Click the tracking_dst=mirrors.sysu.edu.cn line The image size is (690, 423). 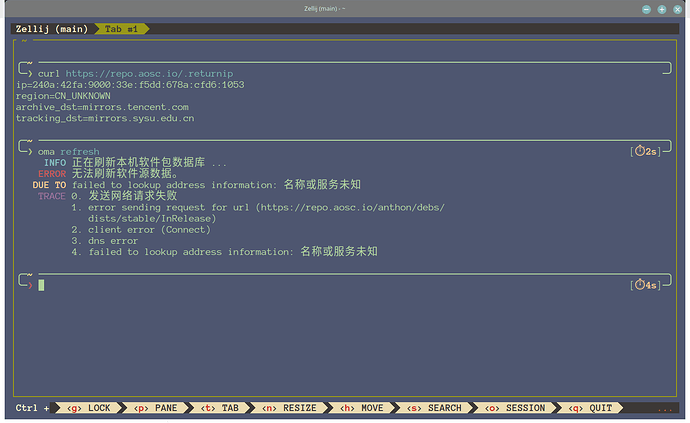click(x=105, y=118)
